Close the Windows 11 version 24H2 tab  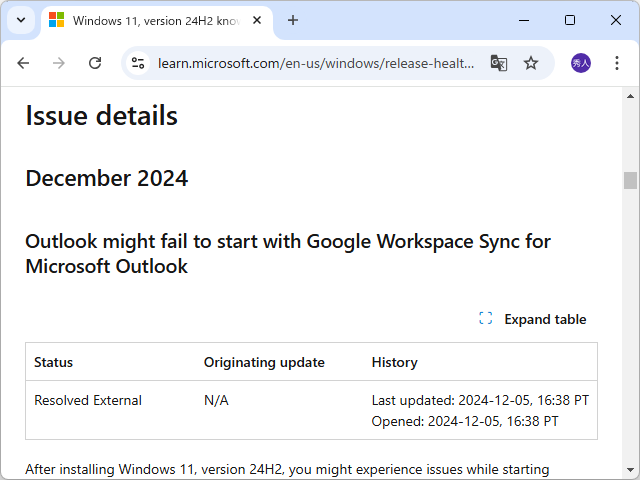click(x=259, y=20)
